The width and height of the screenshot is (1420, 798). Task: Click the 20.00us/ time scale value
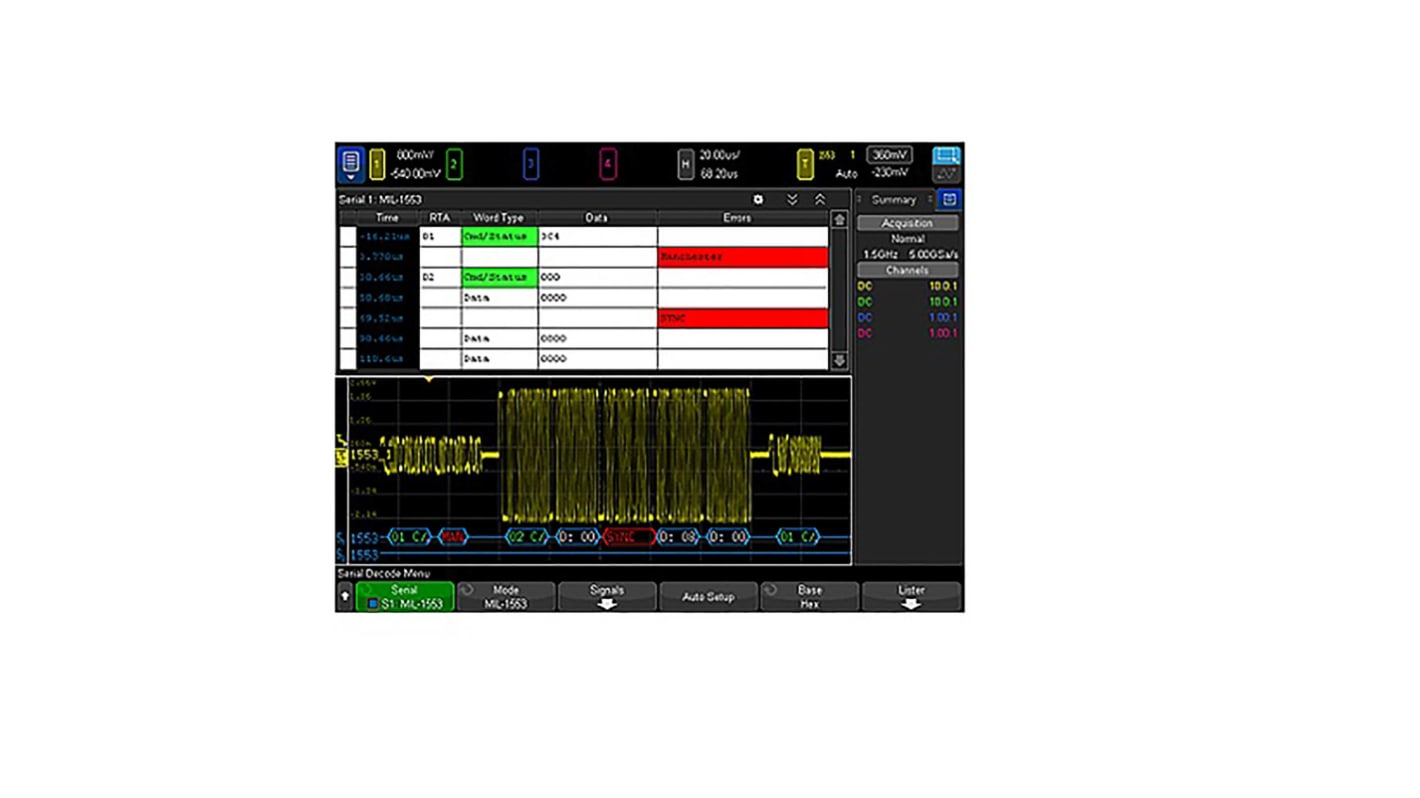(719, 155)
